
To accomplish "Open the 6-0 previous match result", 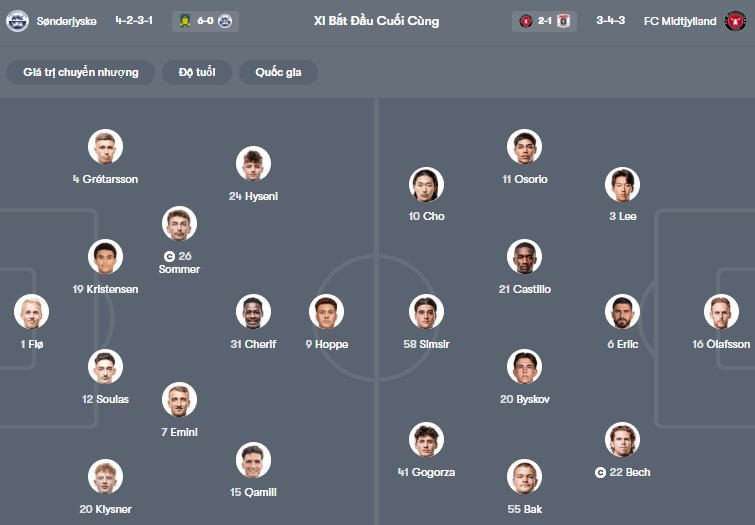I will (205, 20).
